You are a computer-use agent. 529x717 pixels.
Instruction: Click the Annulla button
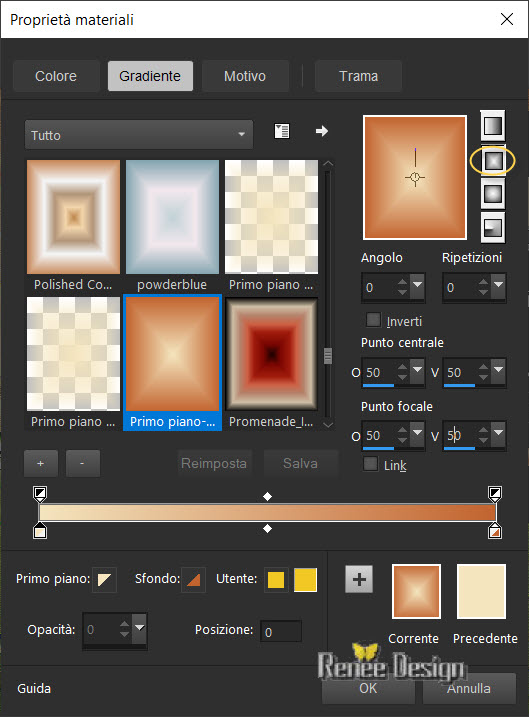pos(469,688)
